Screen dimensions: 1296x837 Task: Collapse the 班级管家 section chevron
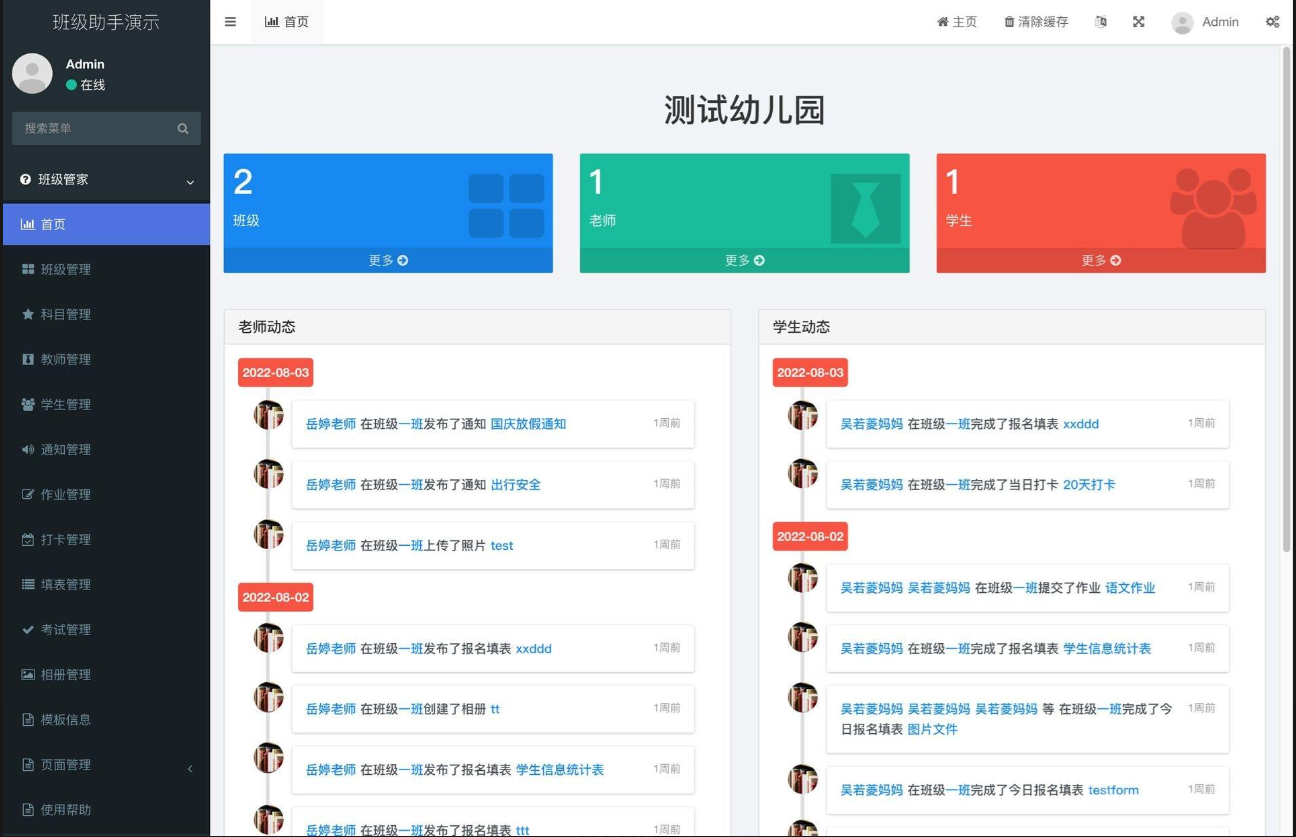click(190, 180)
